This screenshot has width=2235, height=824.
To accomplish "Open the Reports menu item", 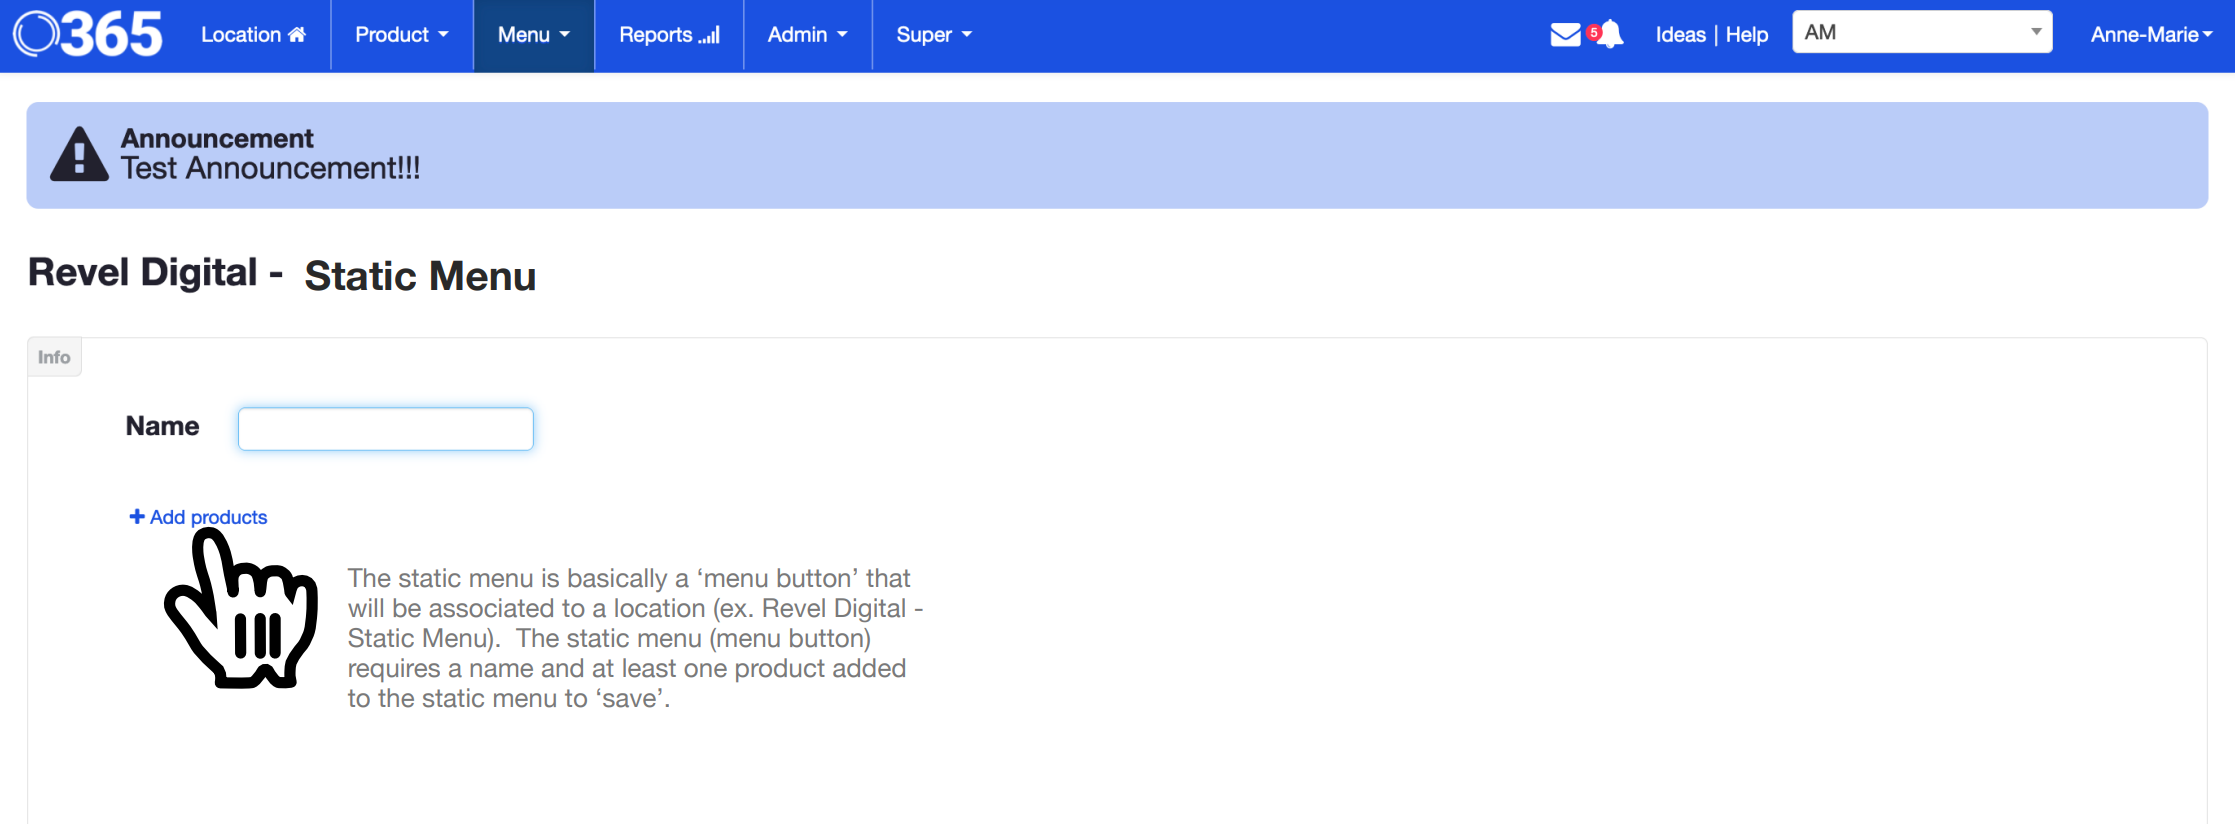I will click(669, 35).
